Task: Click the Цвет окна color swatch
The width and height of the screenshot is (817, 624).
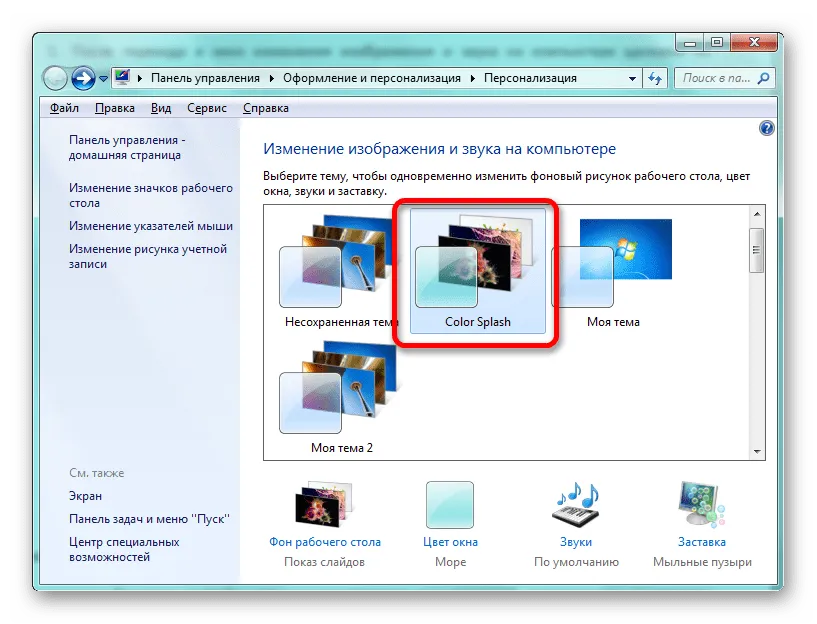Action: (450, 505)
